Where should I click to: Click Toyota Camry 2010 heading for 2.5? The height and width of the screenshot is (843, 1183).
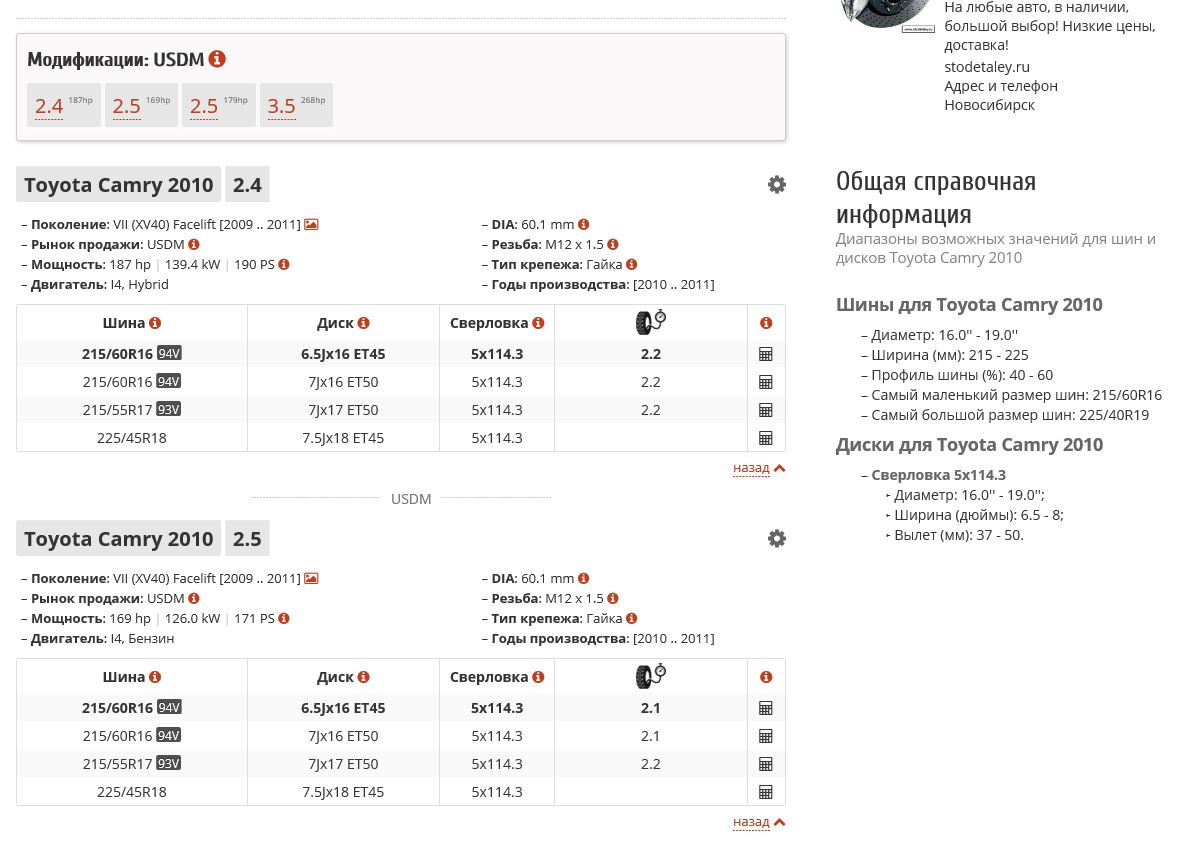[118, 538]
